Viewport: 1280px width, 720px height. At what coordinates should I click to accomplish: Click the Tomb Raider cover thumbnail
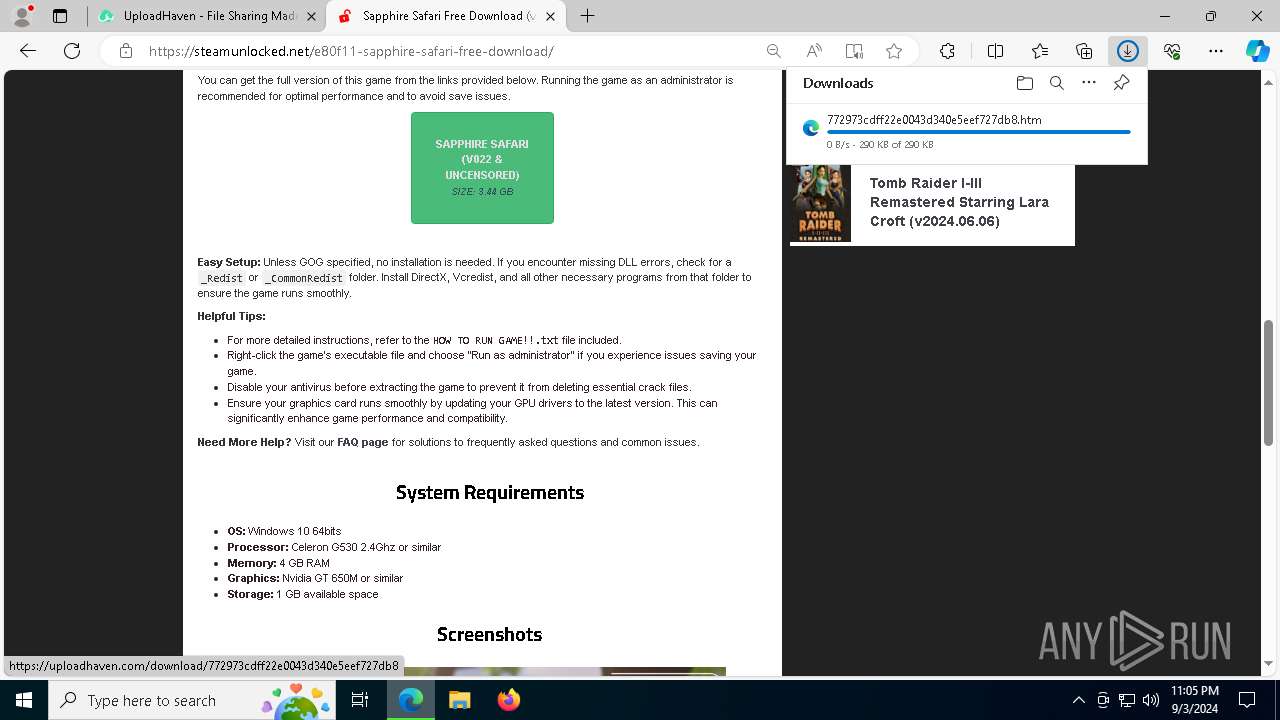tap(821, 203)
